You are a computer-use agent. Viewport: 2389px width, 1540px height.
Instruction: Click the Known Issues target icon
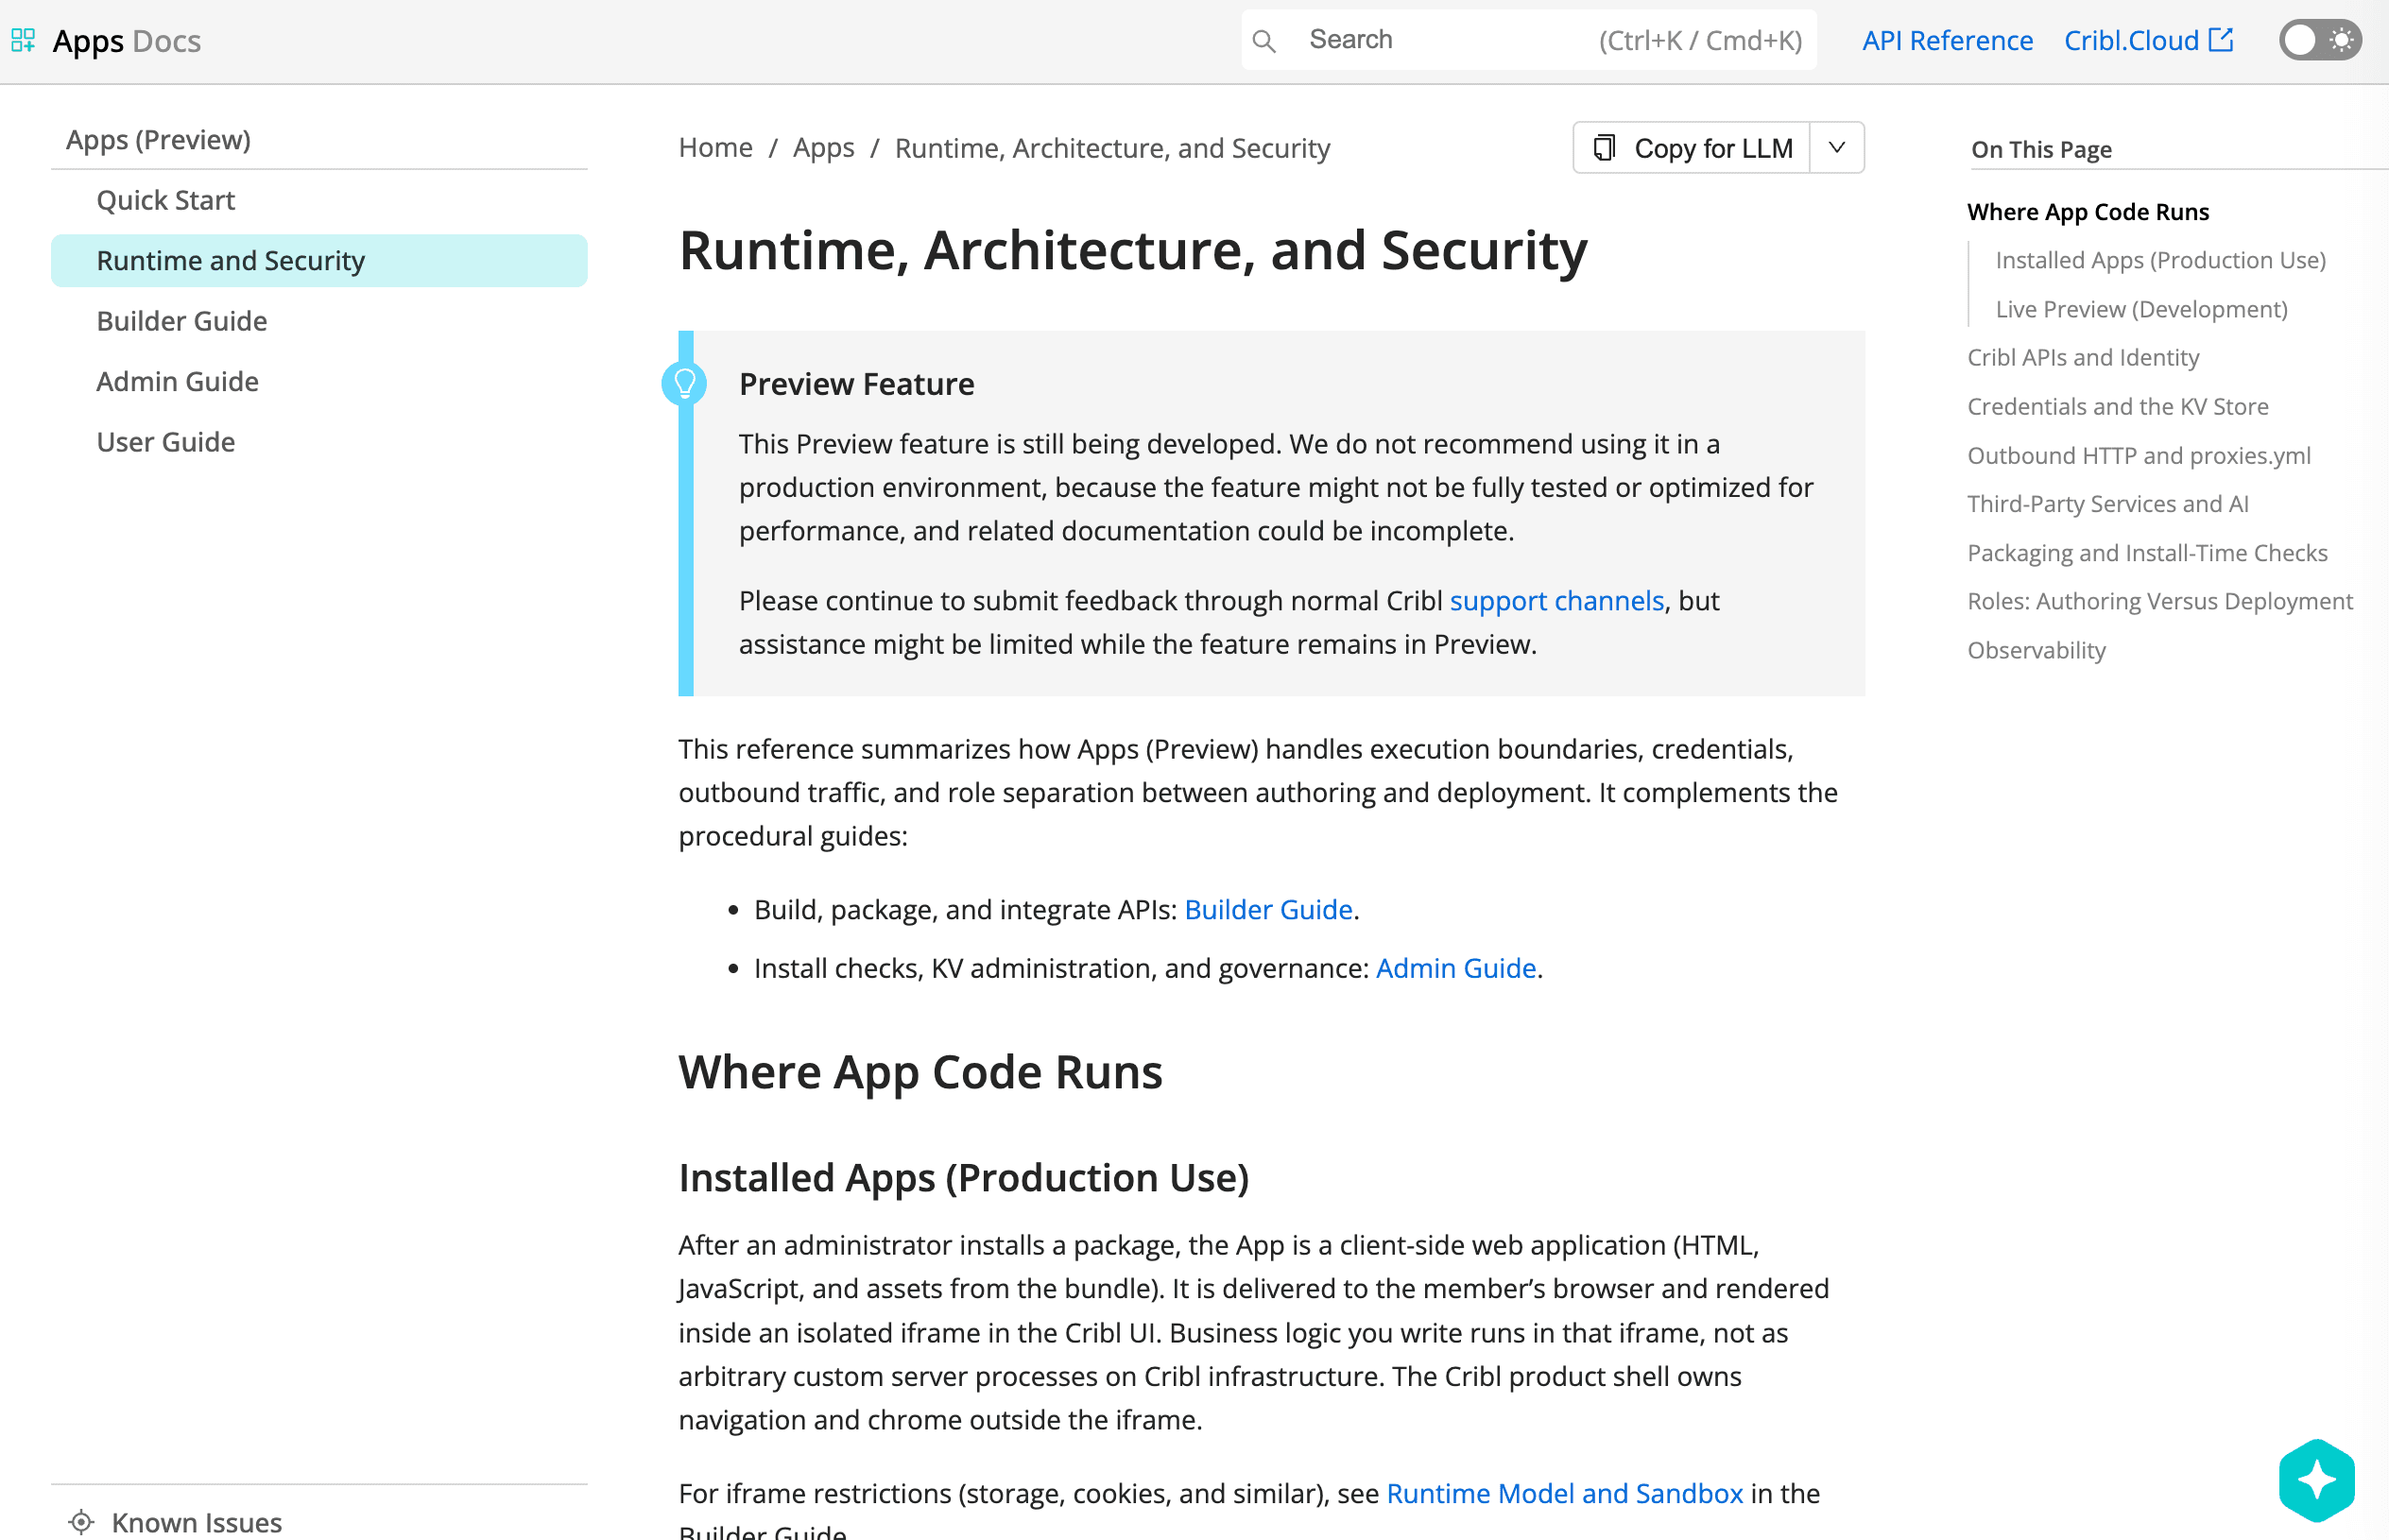81,1522
